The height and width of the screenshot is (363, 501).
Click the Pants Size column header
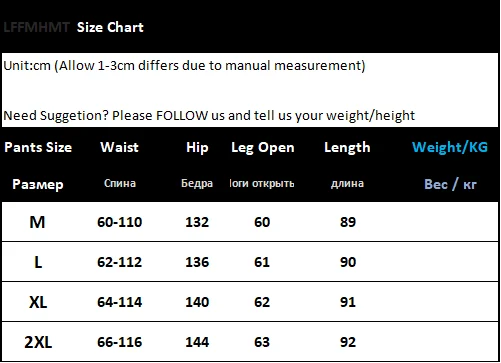(38, 147)
